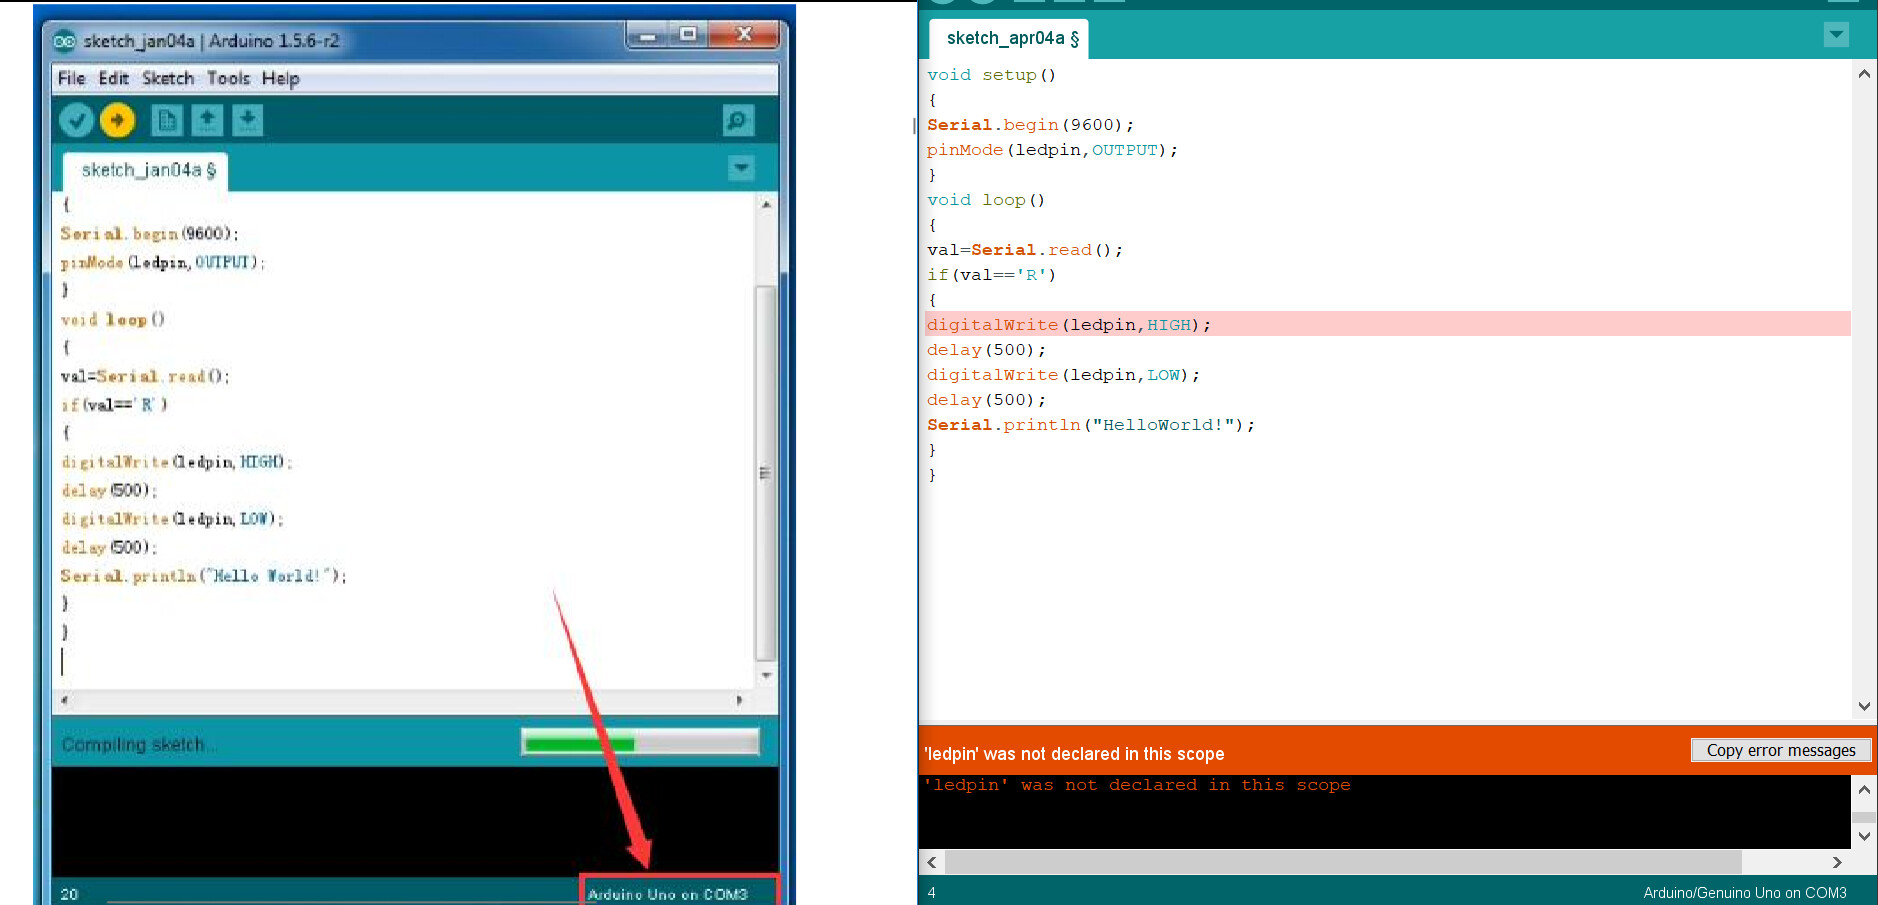Click "val=Serial.read();" in the sketch_jan04a editor
The width and height of the screenshot is (1878, 905).
145,376
